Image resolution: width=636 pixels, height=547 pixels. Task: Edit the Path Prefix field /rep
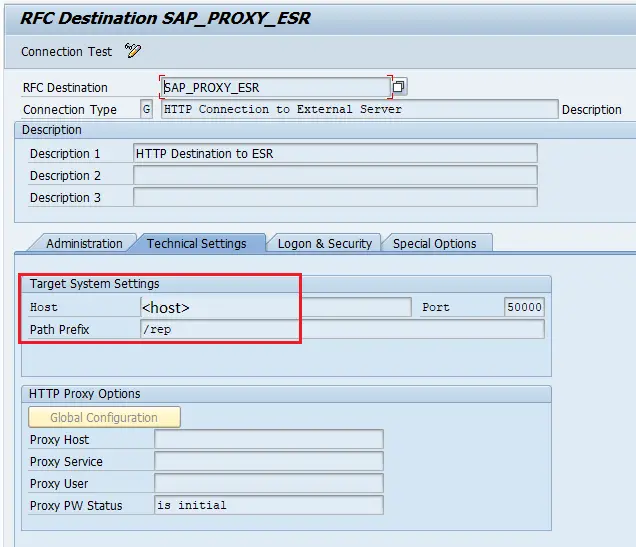coord(342,329)
